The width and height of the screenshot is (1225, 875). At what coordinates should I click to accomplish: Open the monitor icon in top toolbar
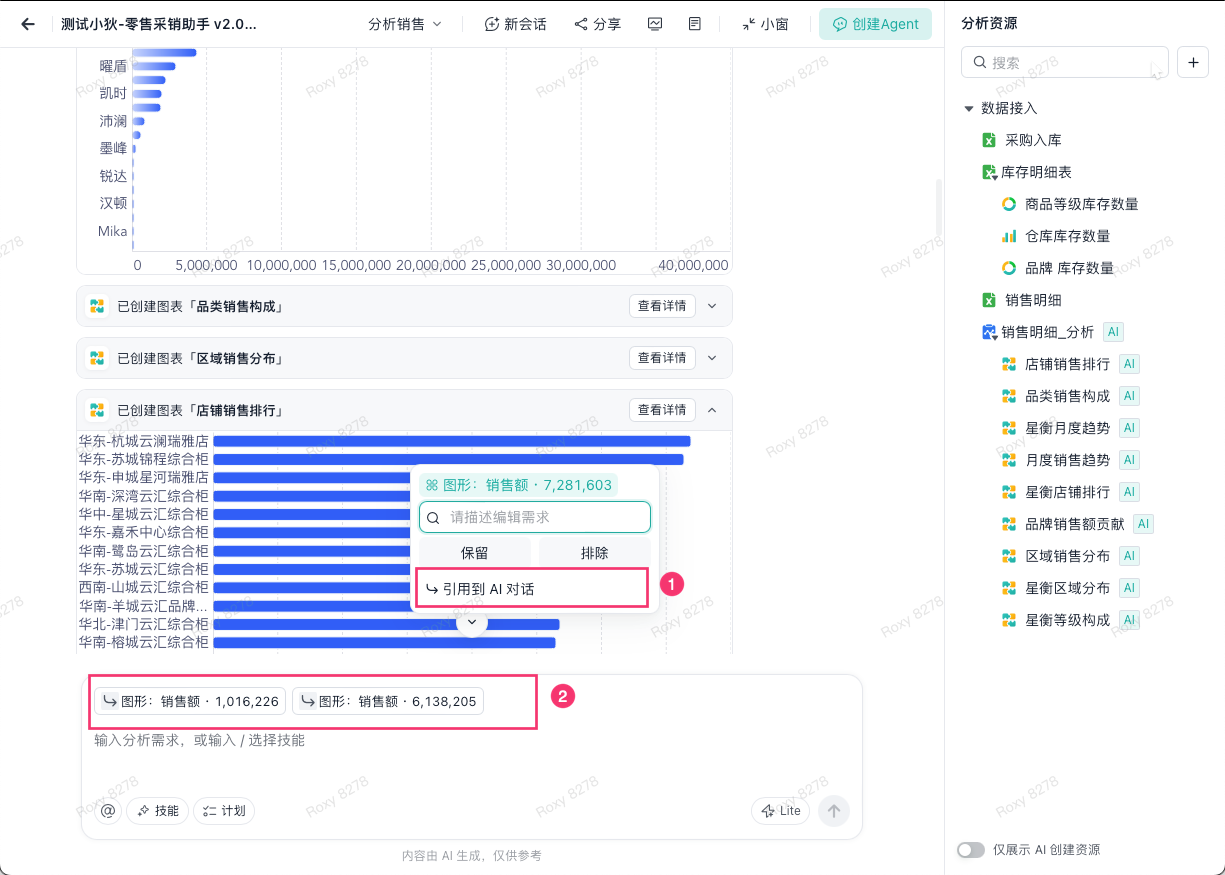(x=655, y=24)
